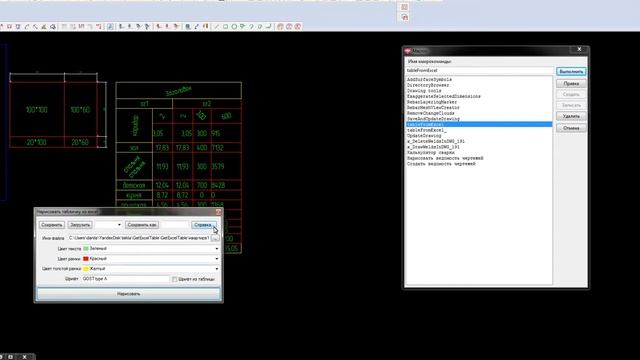Click the '7132' value in drawn table

(x=218, y=148)
